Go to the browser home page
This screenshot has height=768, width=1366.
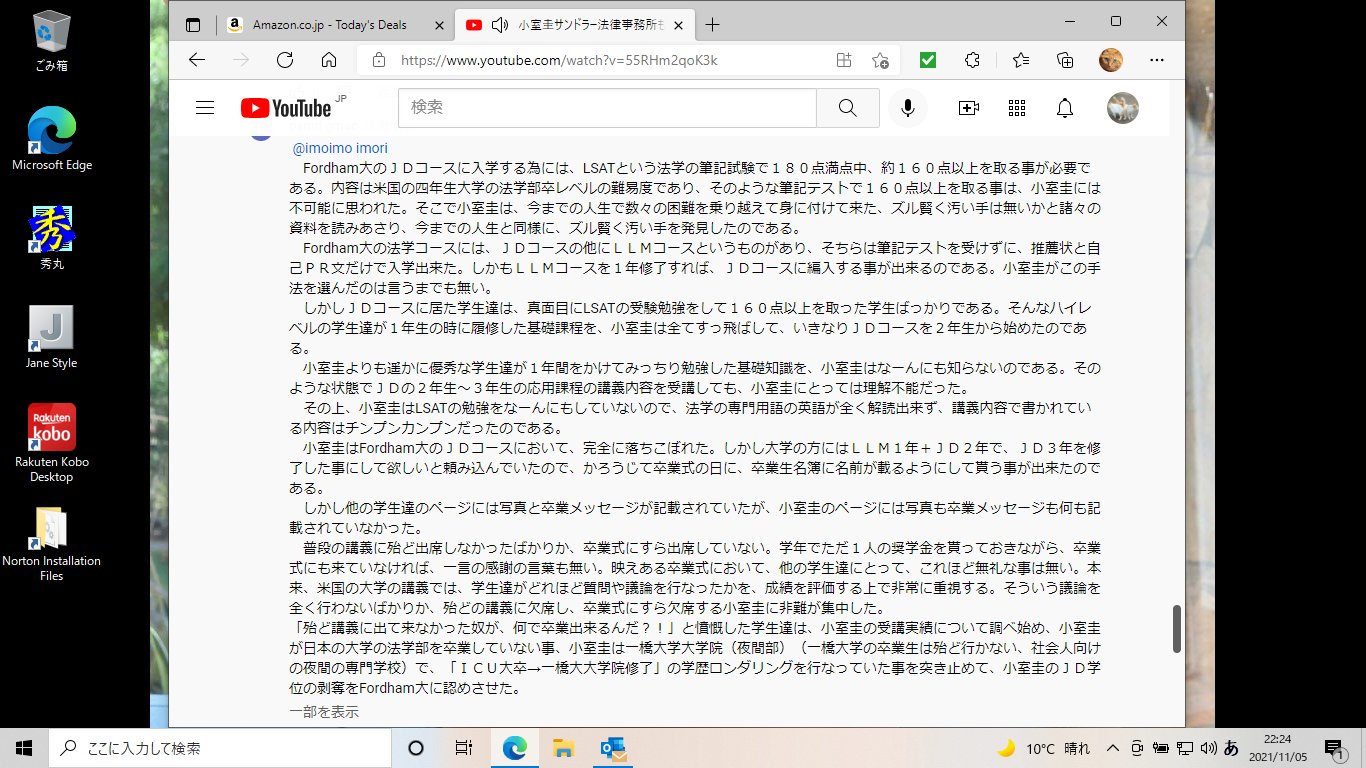coord(329,60)
